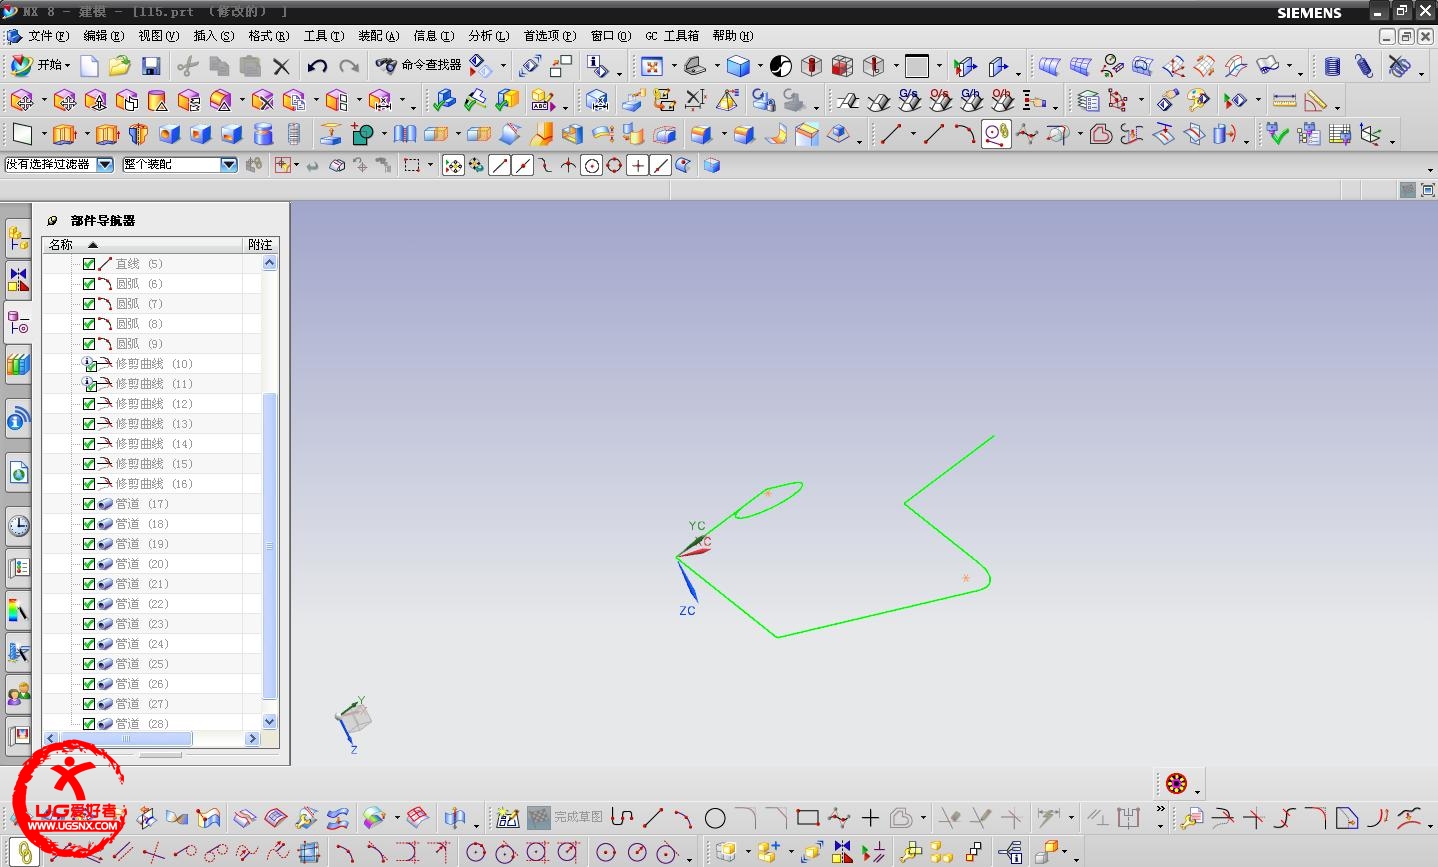
Task: Click the Cut scissors icon
Action: (187, 66)
